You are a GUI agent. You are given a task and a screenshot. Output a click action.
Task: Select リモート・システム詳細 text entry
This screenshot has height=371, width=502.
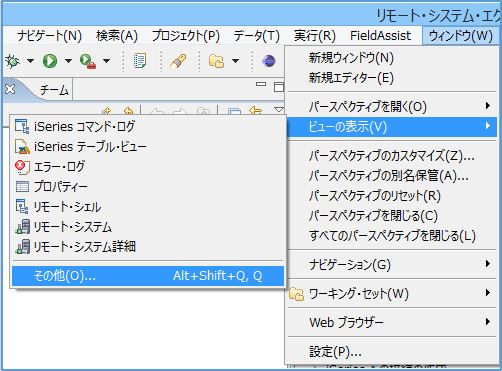point(85,247)
